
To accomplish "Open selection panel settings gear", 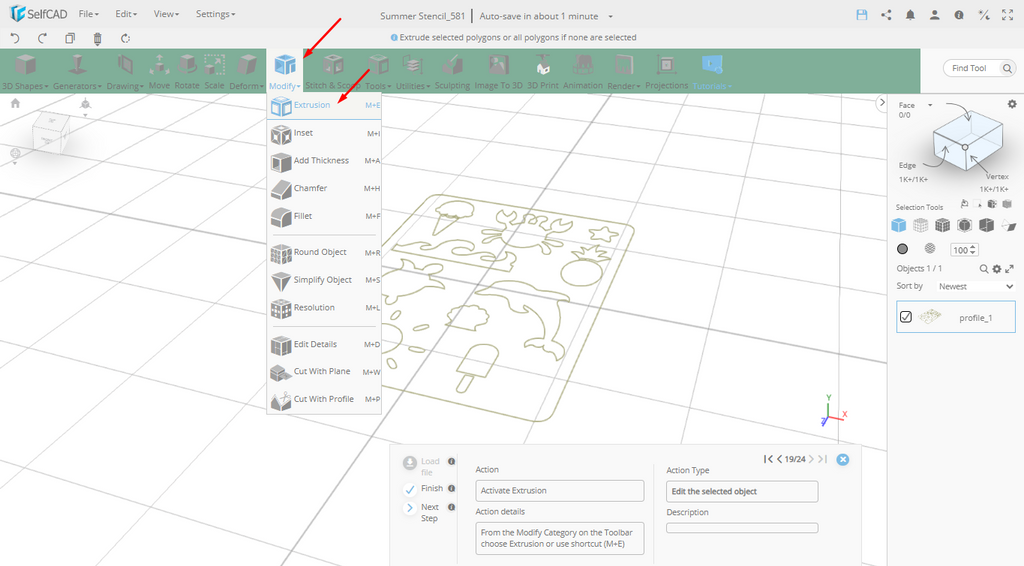I will [1012, 104].
